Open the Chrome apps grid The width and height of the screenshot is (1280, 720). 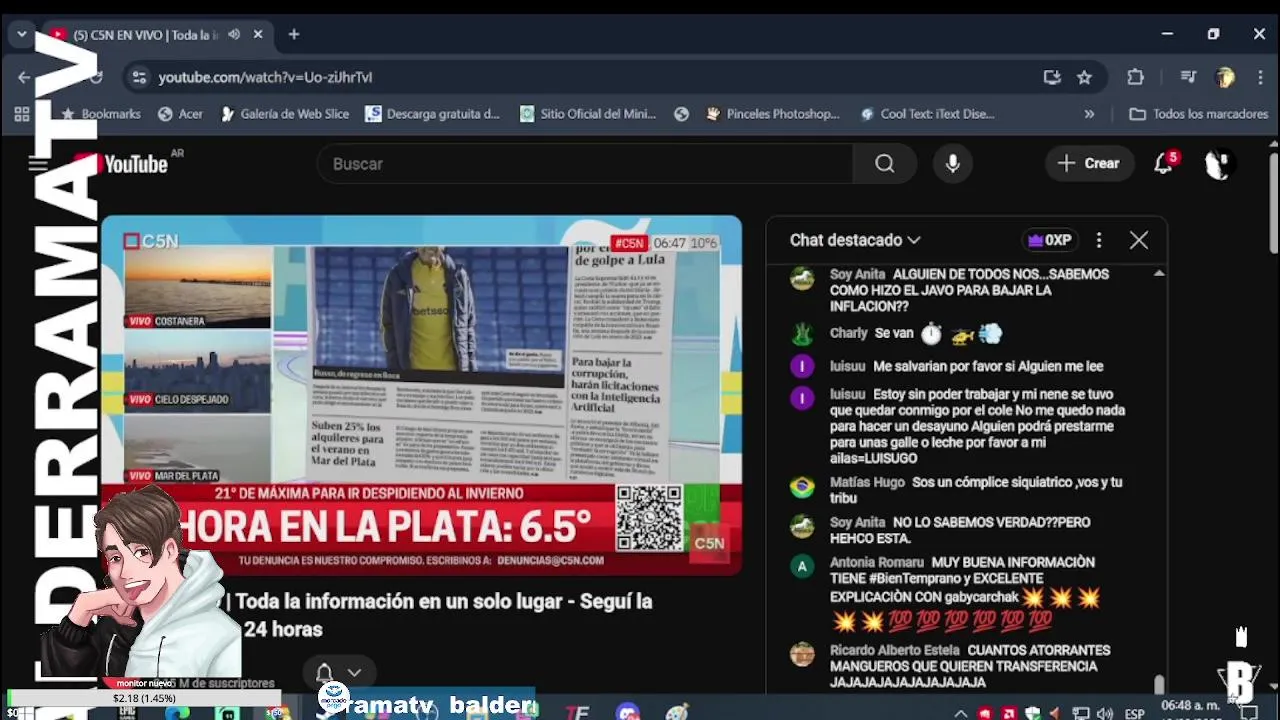pyautogui.click(x=22, y=114)
